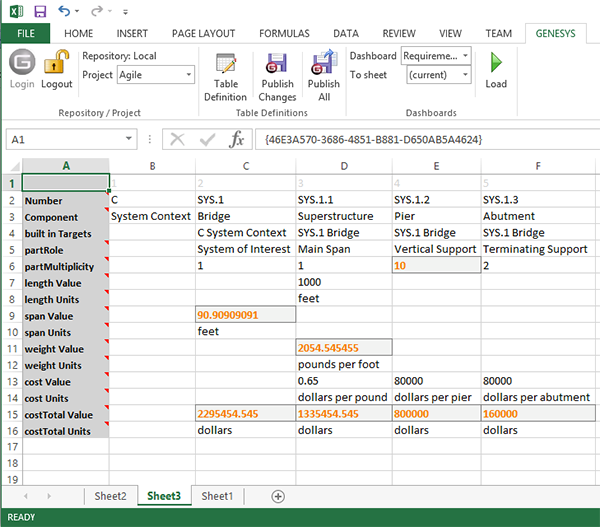Click the Load dashboard arrow icon
This screenshot has width=600, height=527.
point(496,65)
